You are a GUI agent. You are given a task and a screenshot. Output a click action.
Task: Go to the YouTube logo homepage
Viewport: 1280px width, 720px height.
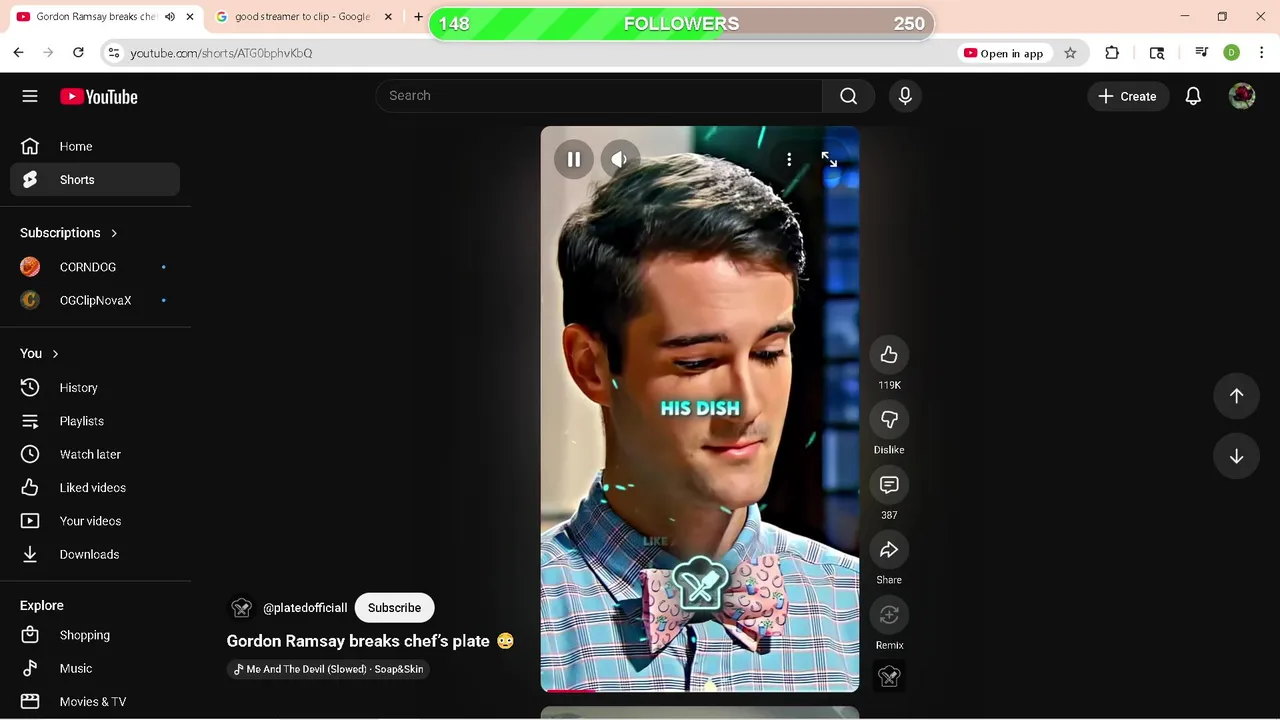[x=98, y=97]
